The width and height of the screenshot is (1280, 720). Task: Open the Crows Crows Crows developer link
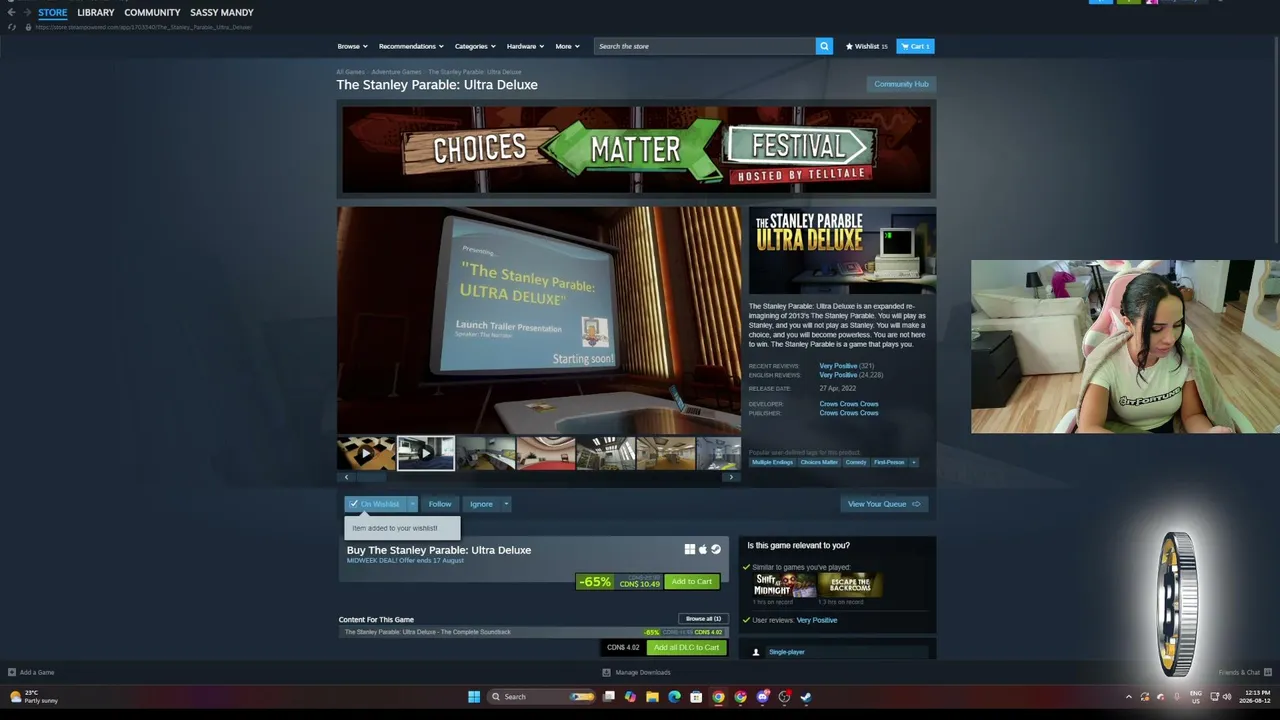(849, 404)
